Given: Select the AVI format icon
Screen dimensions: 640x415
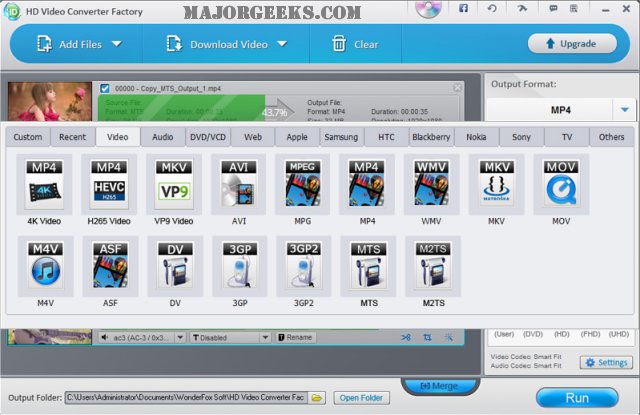Looking at the screenshot, I should [239, 184].
